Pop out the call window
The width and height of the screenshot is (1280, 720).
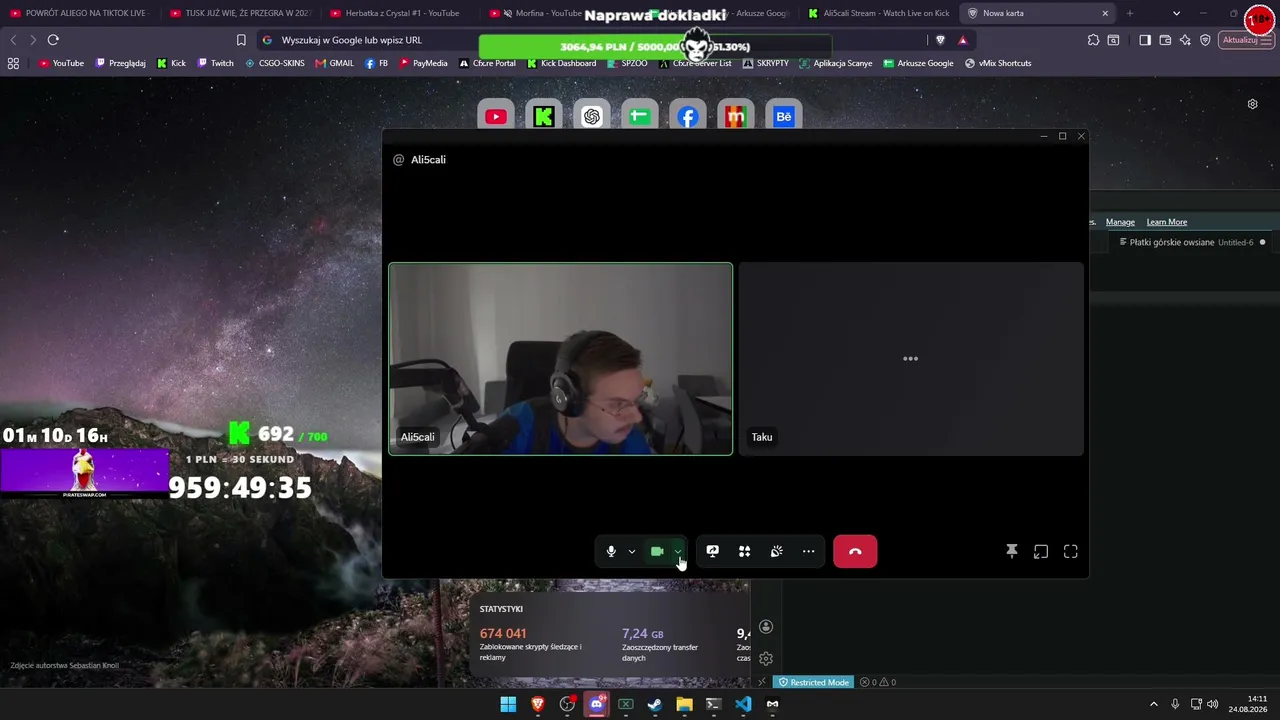(x=1041, y=551)
